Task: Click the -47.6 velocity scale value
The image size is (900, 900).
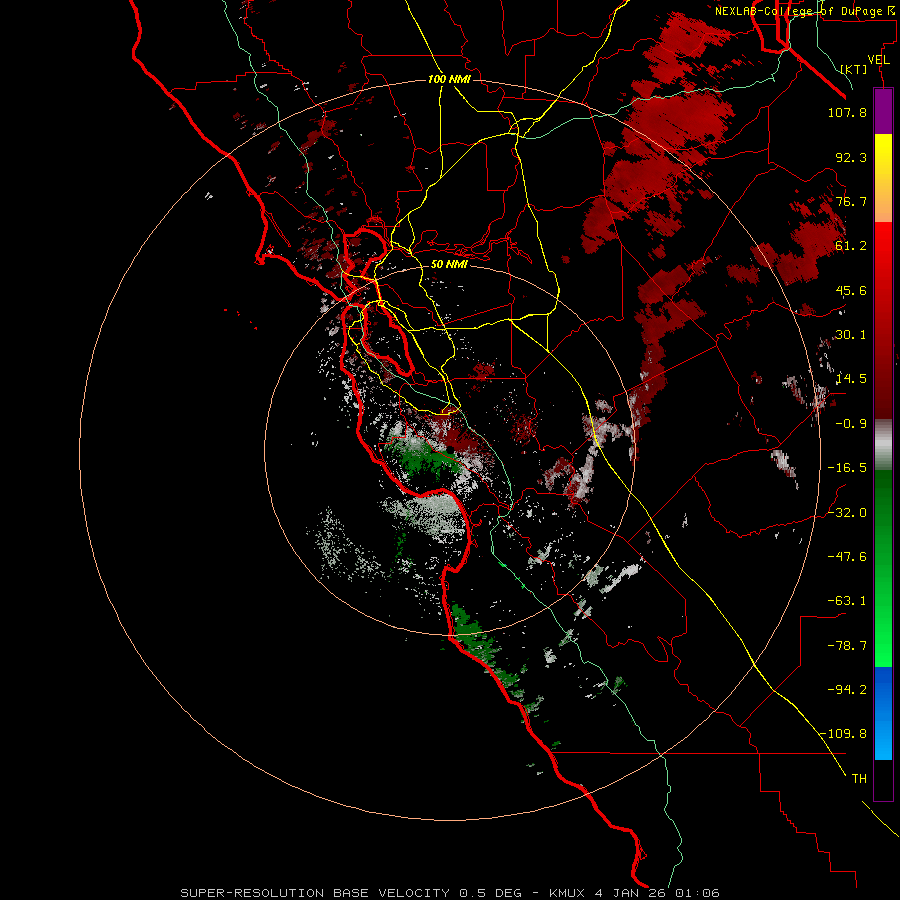Action: (847, 557)
